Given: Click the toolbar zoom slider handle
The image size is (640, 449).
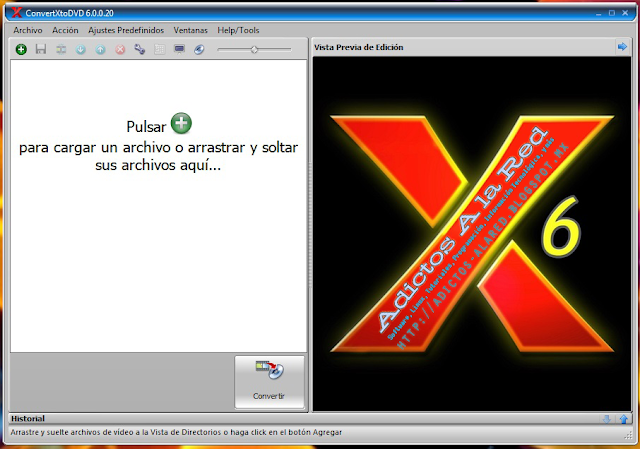Looking at the screenshot, I should pos(254,49).
